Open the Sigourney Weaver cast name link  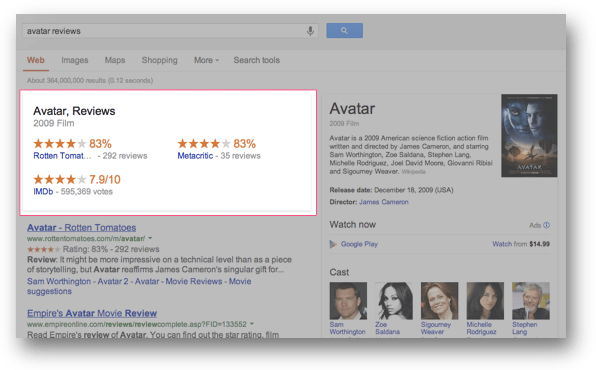[x=436, y=328]
